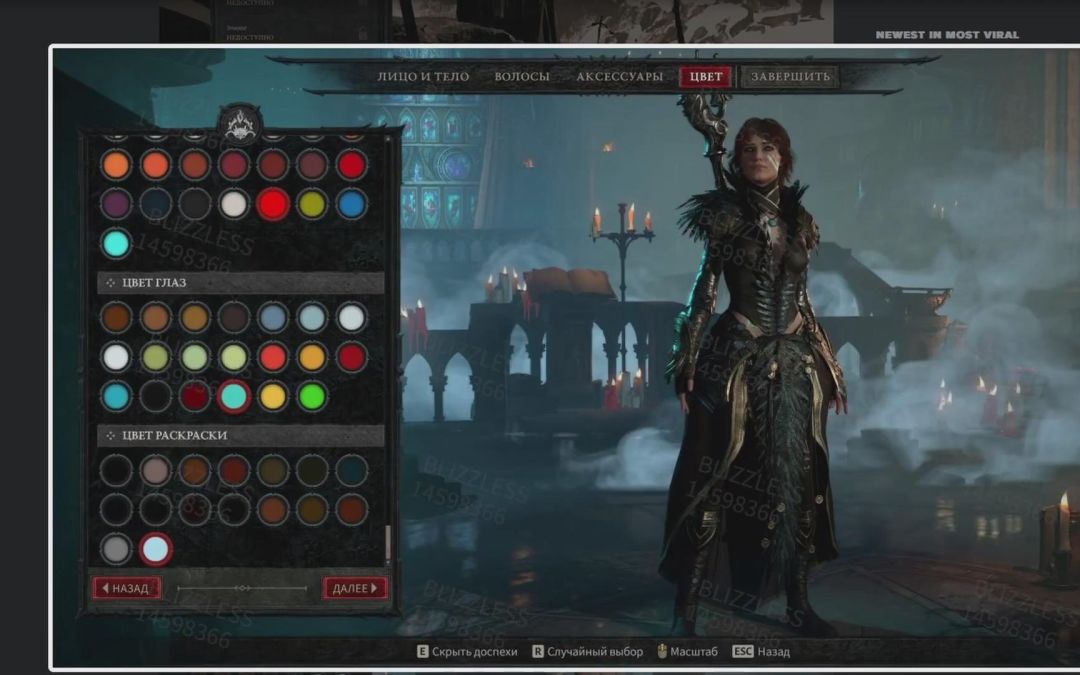Image resolution: width=1080 pixels, height=675 pixels.
Task: Collapse the ЦВЕТ РАСКРАСКИ section header
Action: pos(240,435)
